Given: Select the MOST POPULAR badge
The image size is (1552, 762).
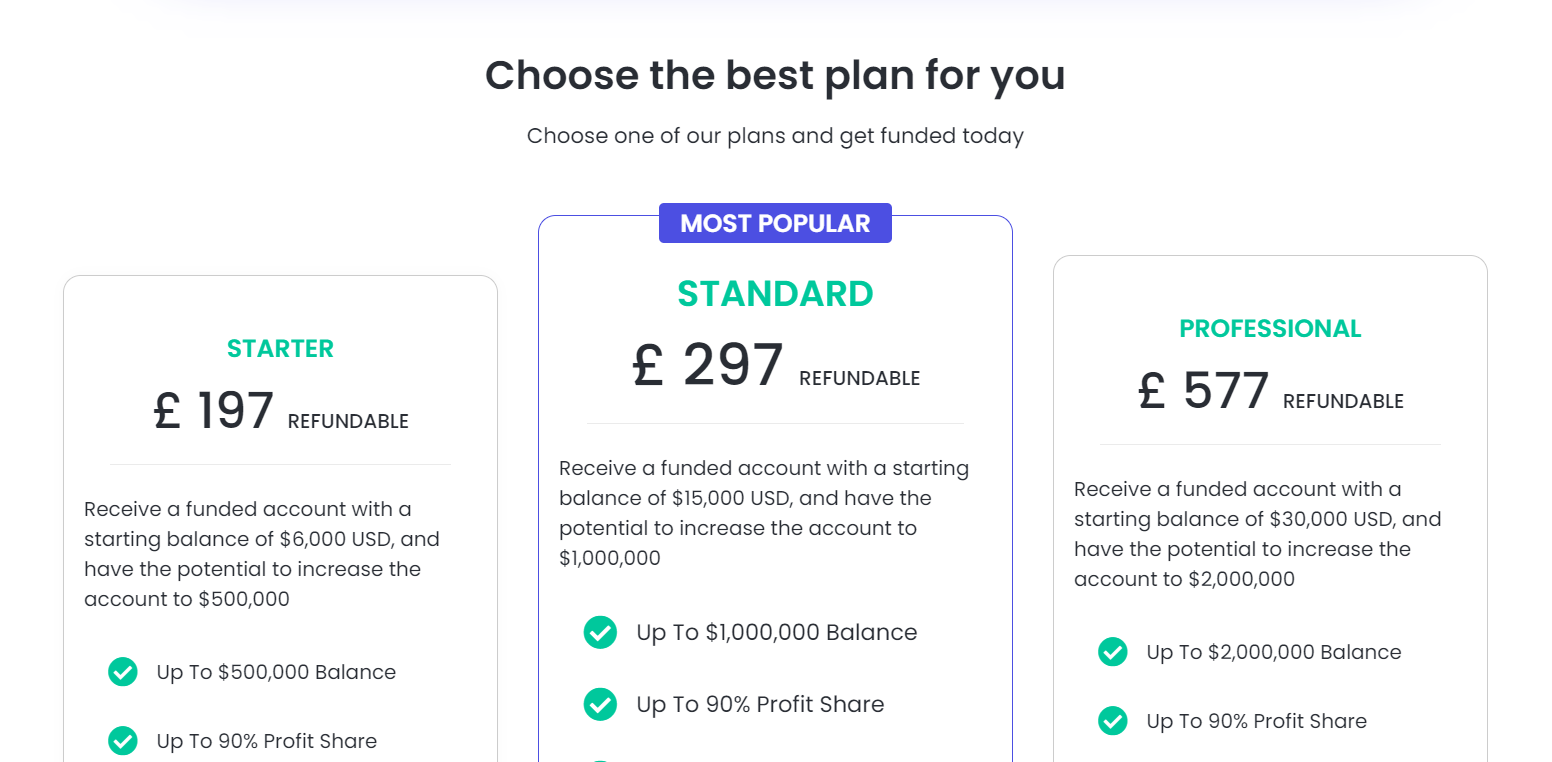Looking at the screenshot, I should 775,223.
